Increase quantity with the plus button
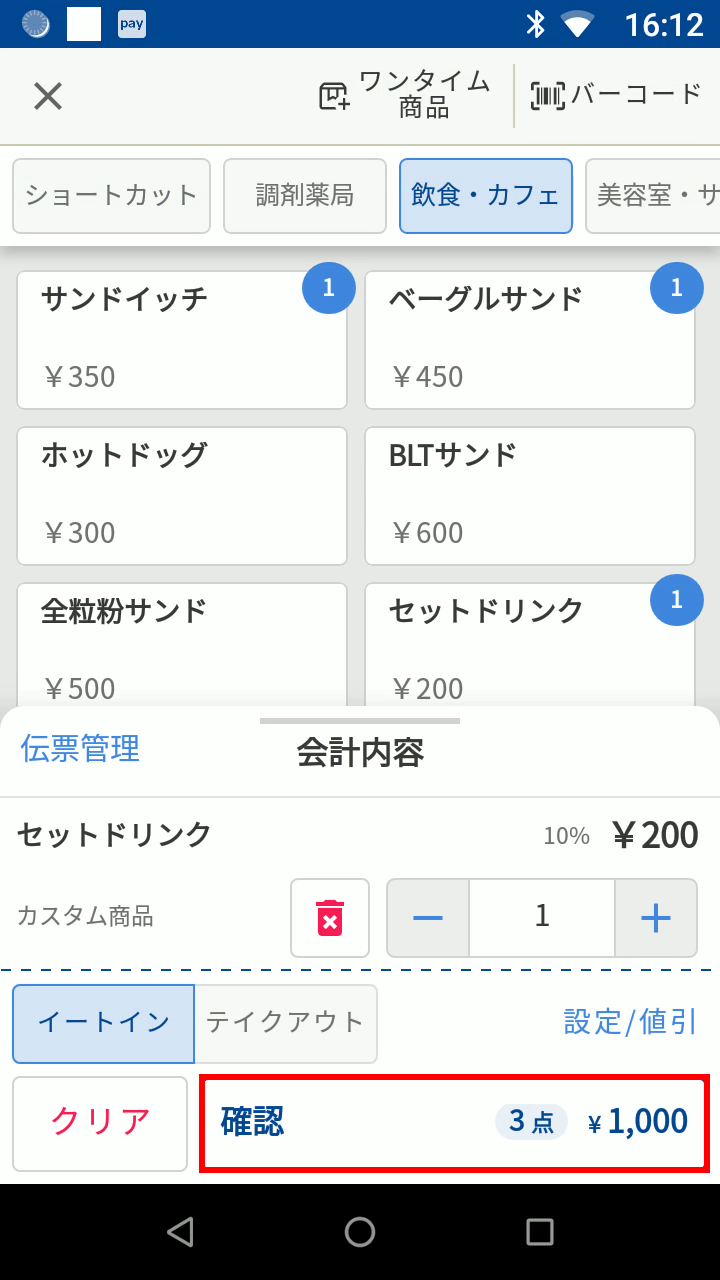The image size is (720, 1280). click(x=655, y=918)
